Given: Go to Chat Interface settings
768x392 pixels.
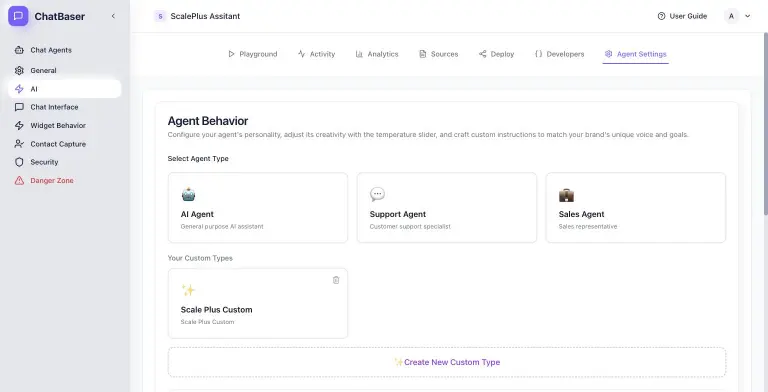Looking at the screenshot, I should (65, 107).
